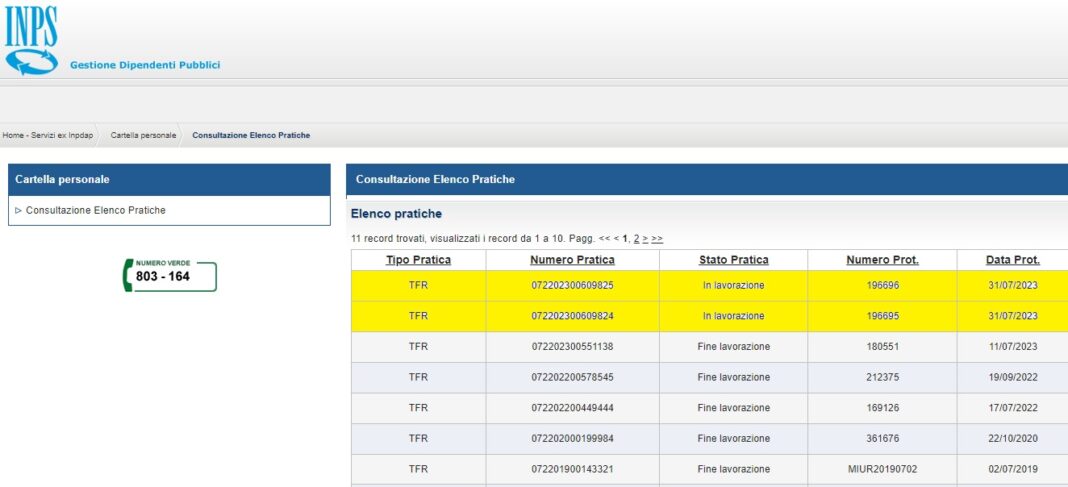Click the Consultazione Elenco Pratiche breadcrumb
The image size is (1068, 487).
click(x=251, y=136)
